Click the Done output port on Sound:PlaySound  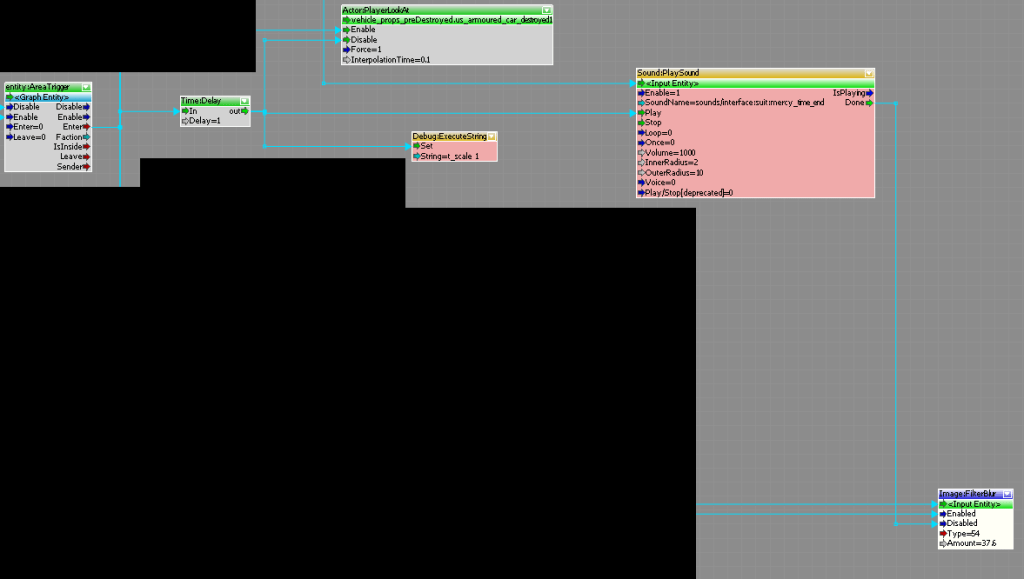pyautogui.click(x=869, y=103)
